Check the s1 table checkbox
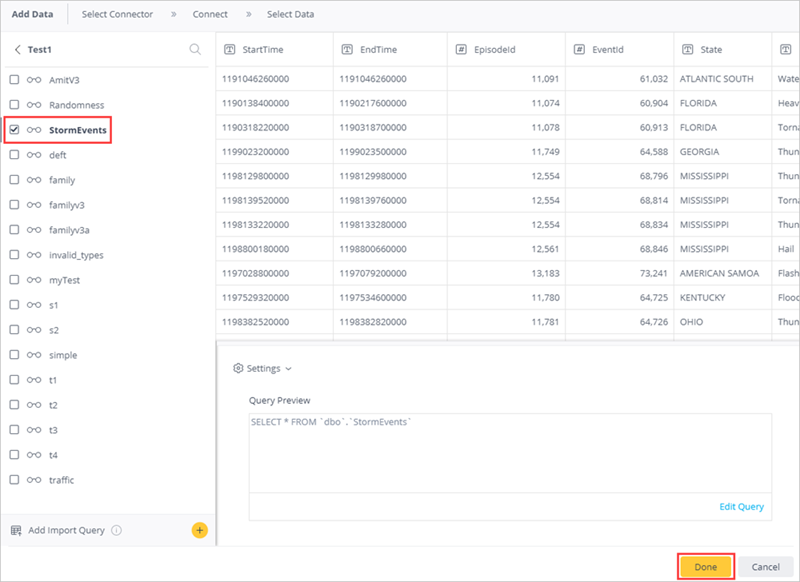The width and height of the screenshot is (800, 582). [x=14, y=305]
